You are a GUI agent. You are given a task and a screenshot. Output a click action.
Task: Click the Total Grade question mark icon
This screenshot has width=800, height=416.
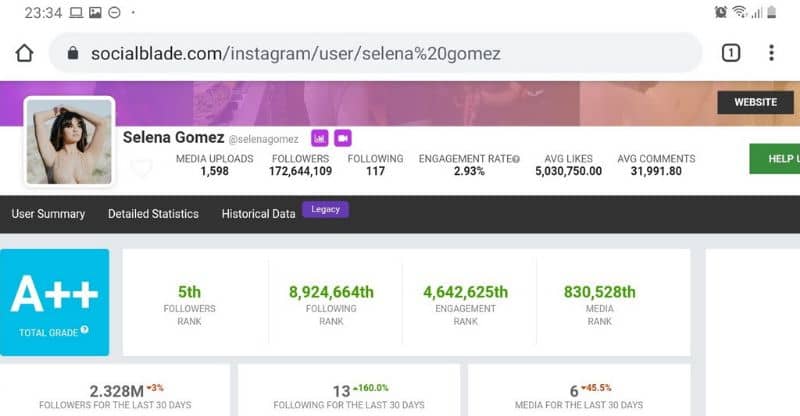[x=85, y=330]
